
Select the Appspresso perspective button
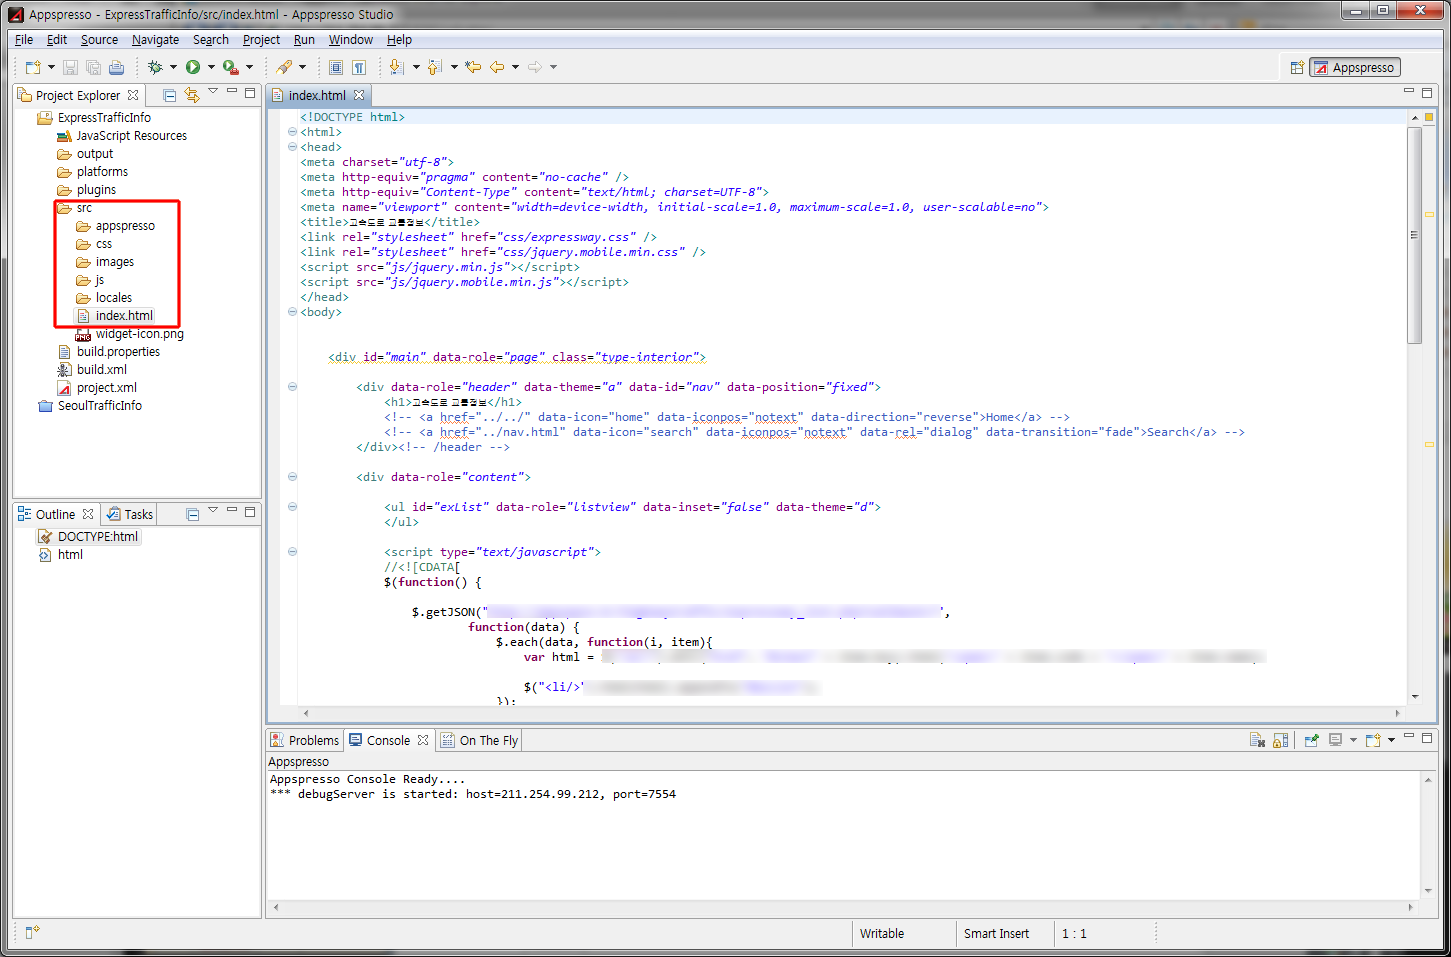[1355, 67]
